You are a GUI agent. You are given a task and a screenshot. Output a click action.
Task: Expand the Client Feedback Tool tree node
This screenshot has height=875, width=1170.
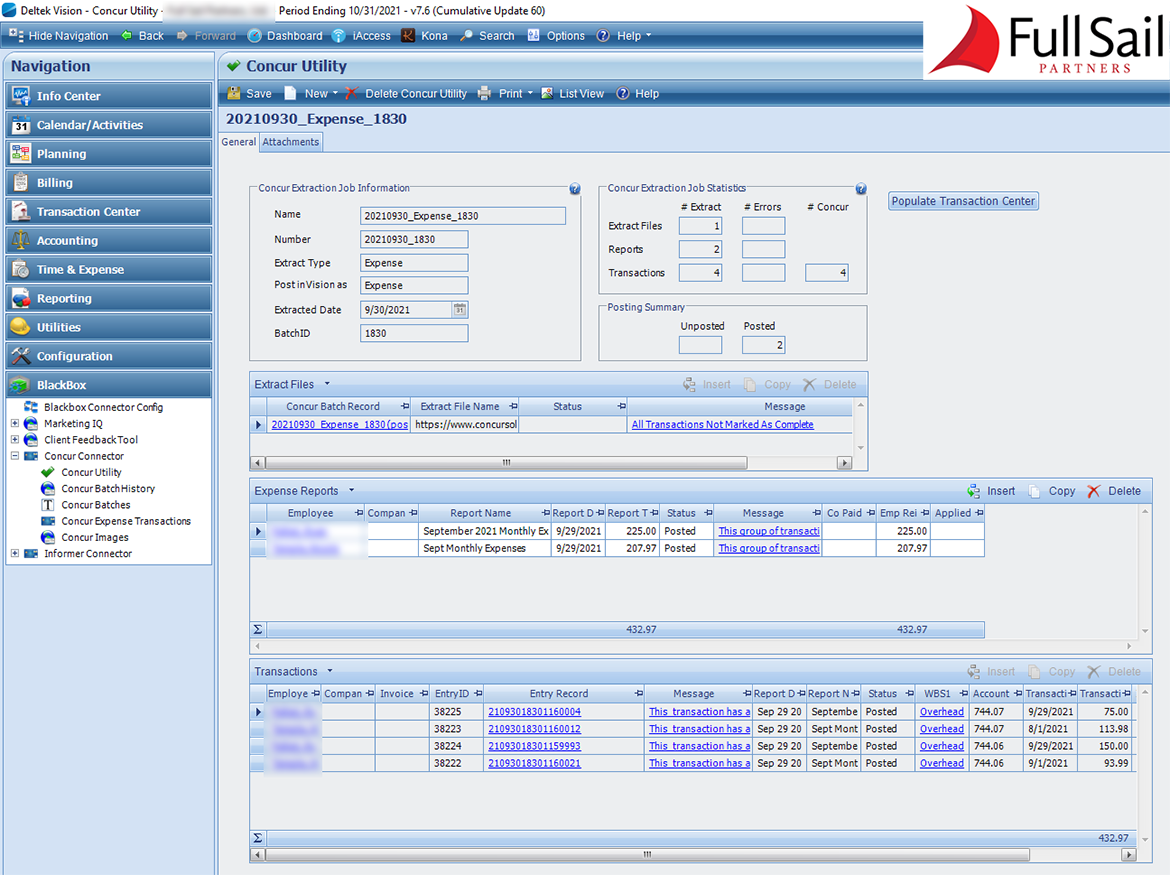pyautogui.click(x=15, y=439)
